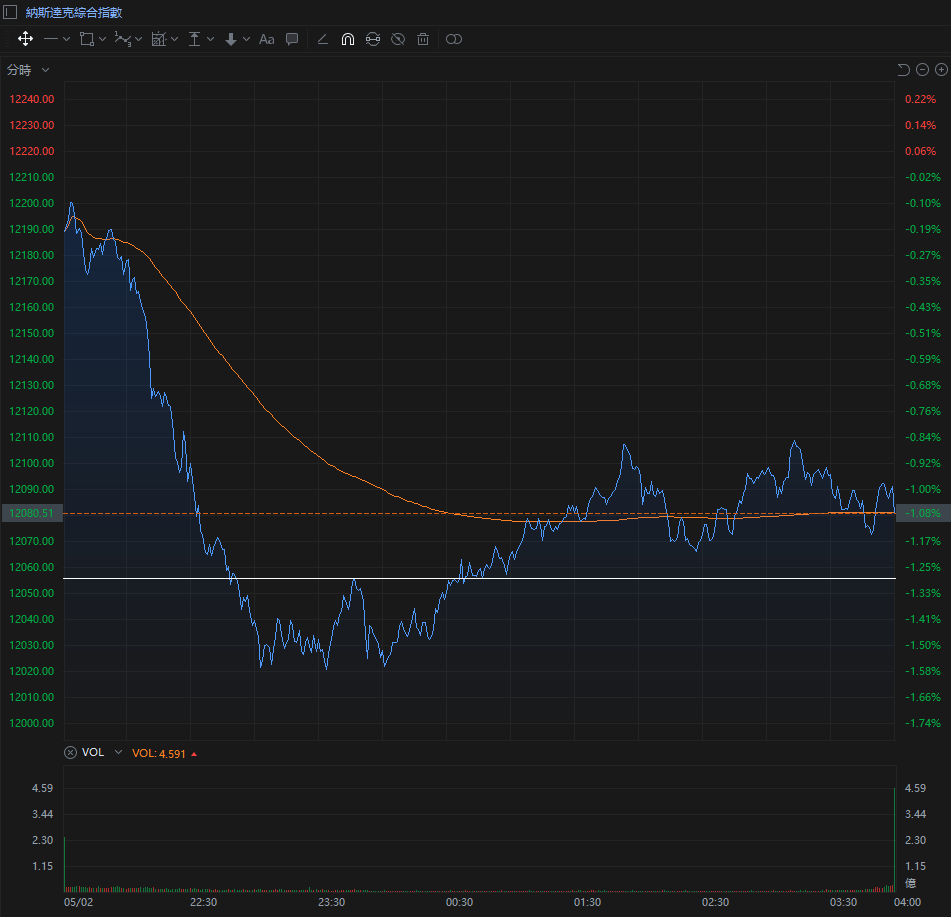Click the 04:00 time axis label
The height and width of the screenshot is (917, 951).
[x=907, y=902]
